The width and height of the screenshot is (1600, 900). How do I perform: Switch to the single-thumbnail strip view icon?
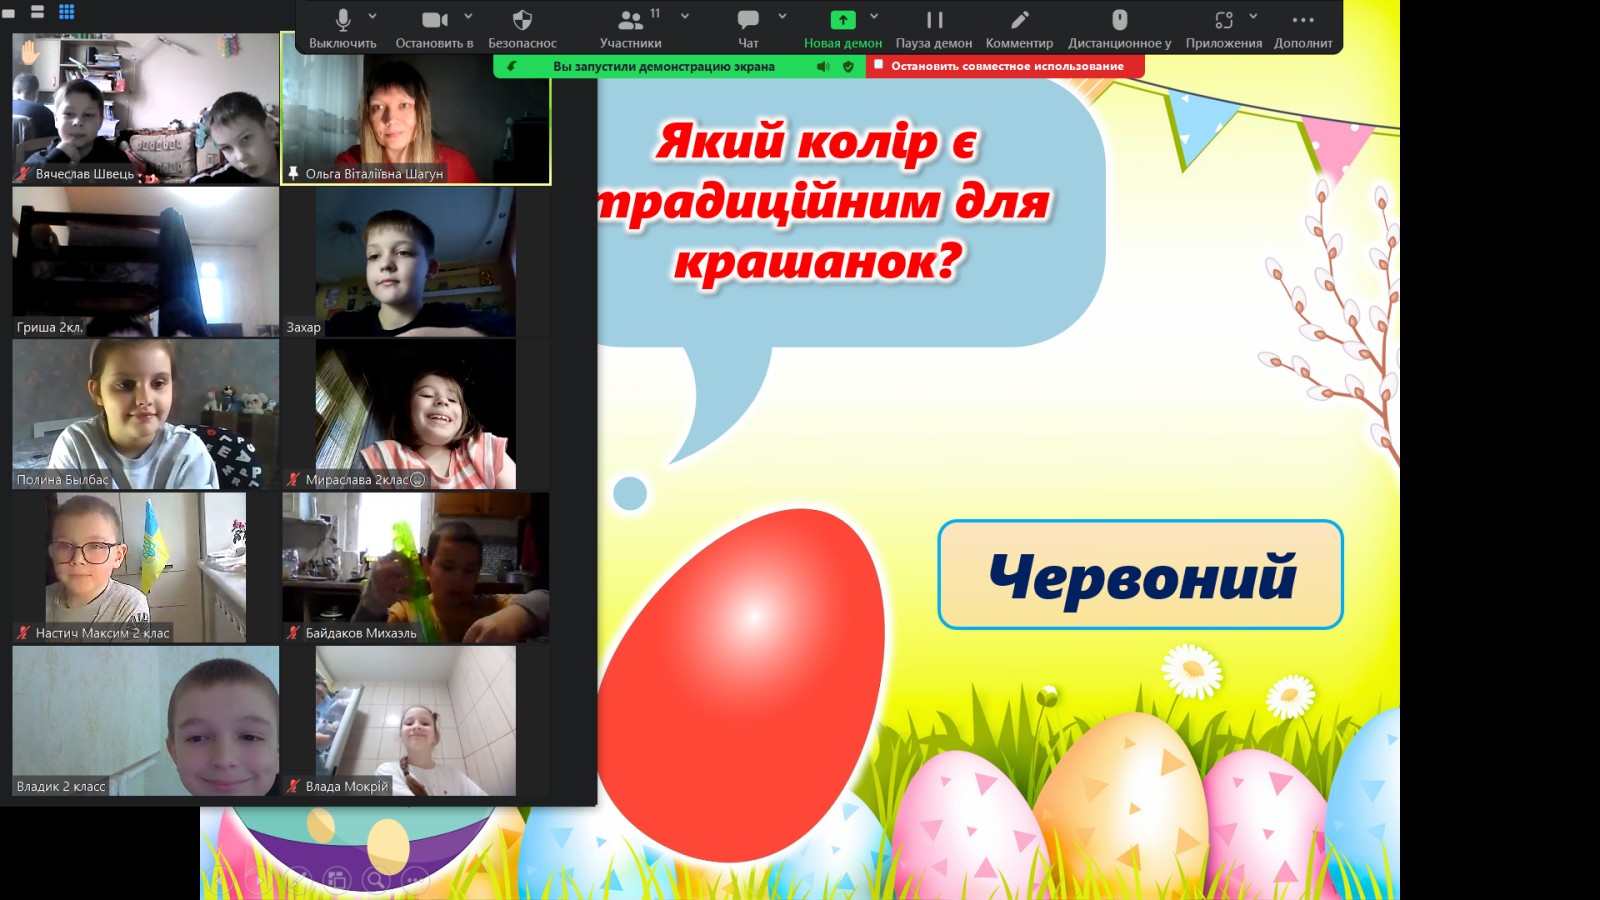tap(38, 12)
